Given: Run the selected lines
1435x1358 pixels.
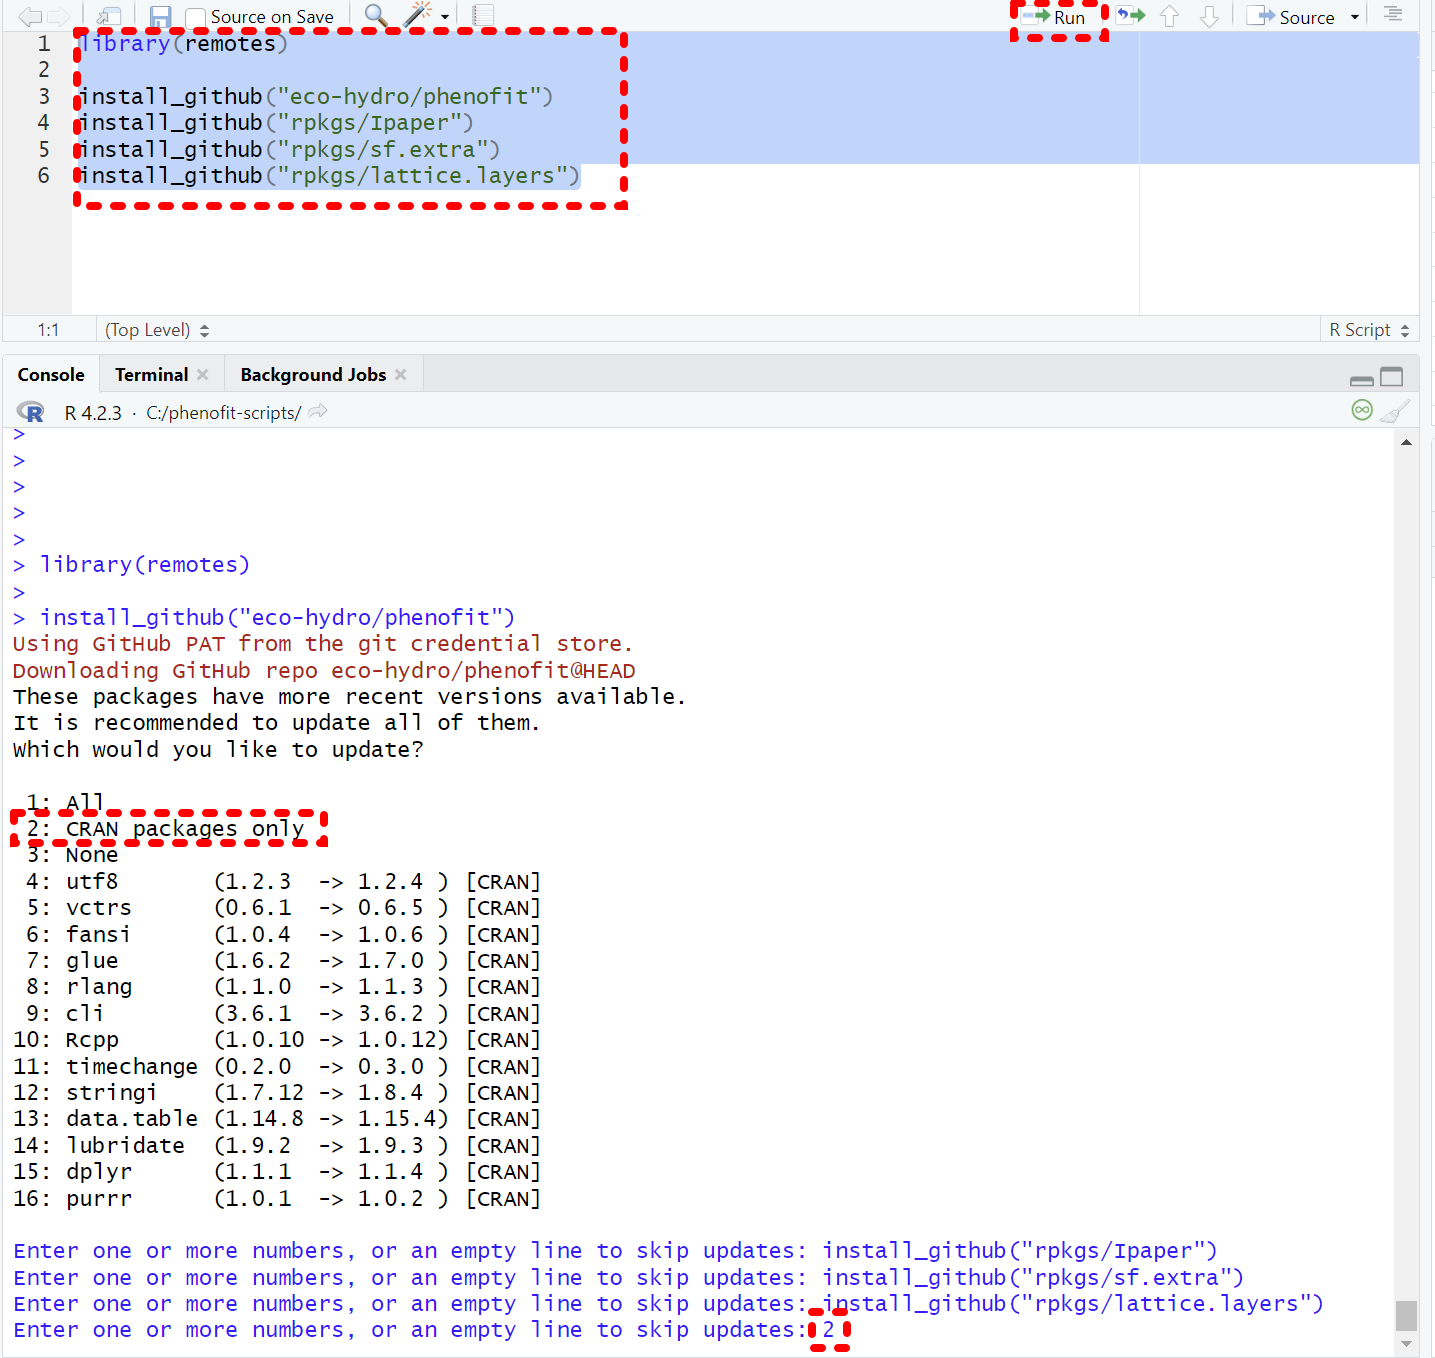Looking at the screenshot, I should coord(1056,17).
